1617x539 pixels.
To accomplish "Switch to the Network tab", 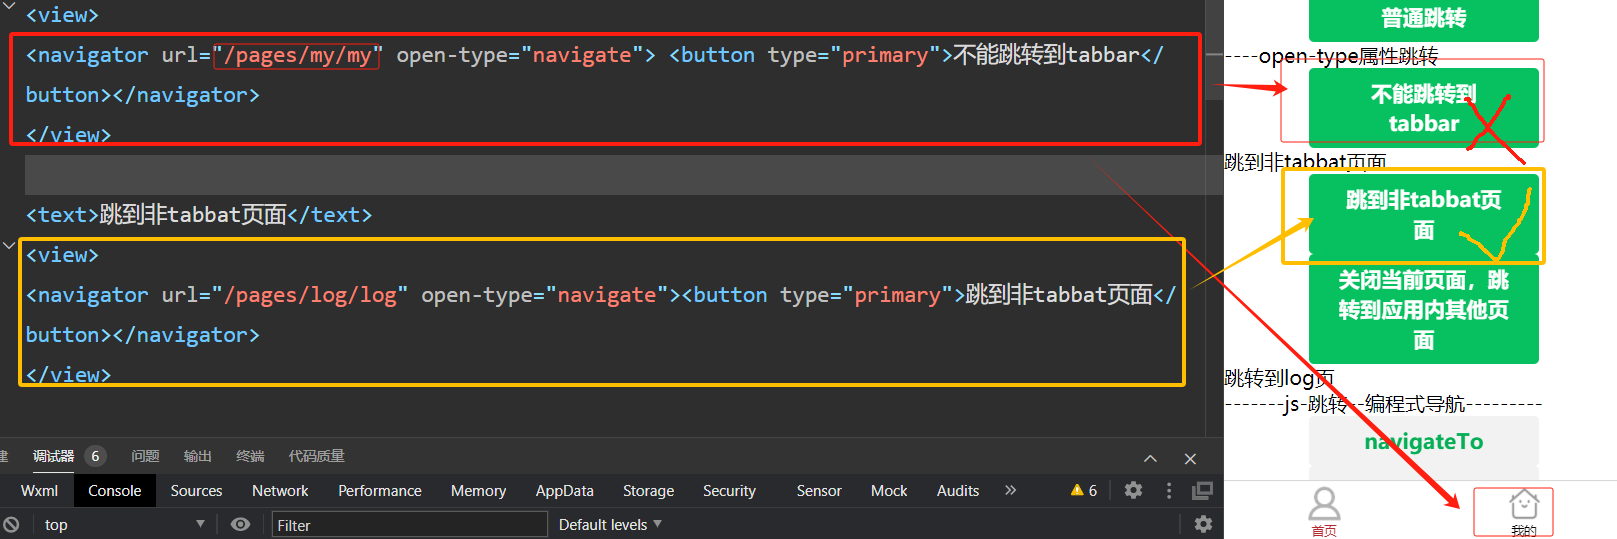I will click(280, 490).
